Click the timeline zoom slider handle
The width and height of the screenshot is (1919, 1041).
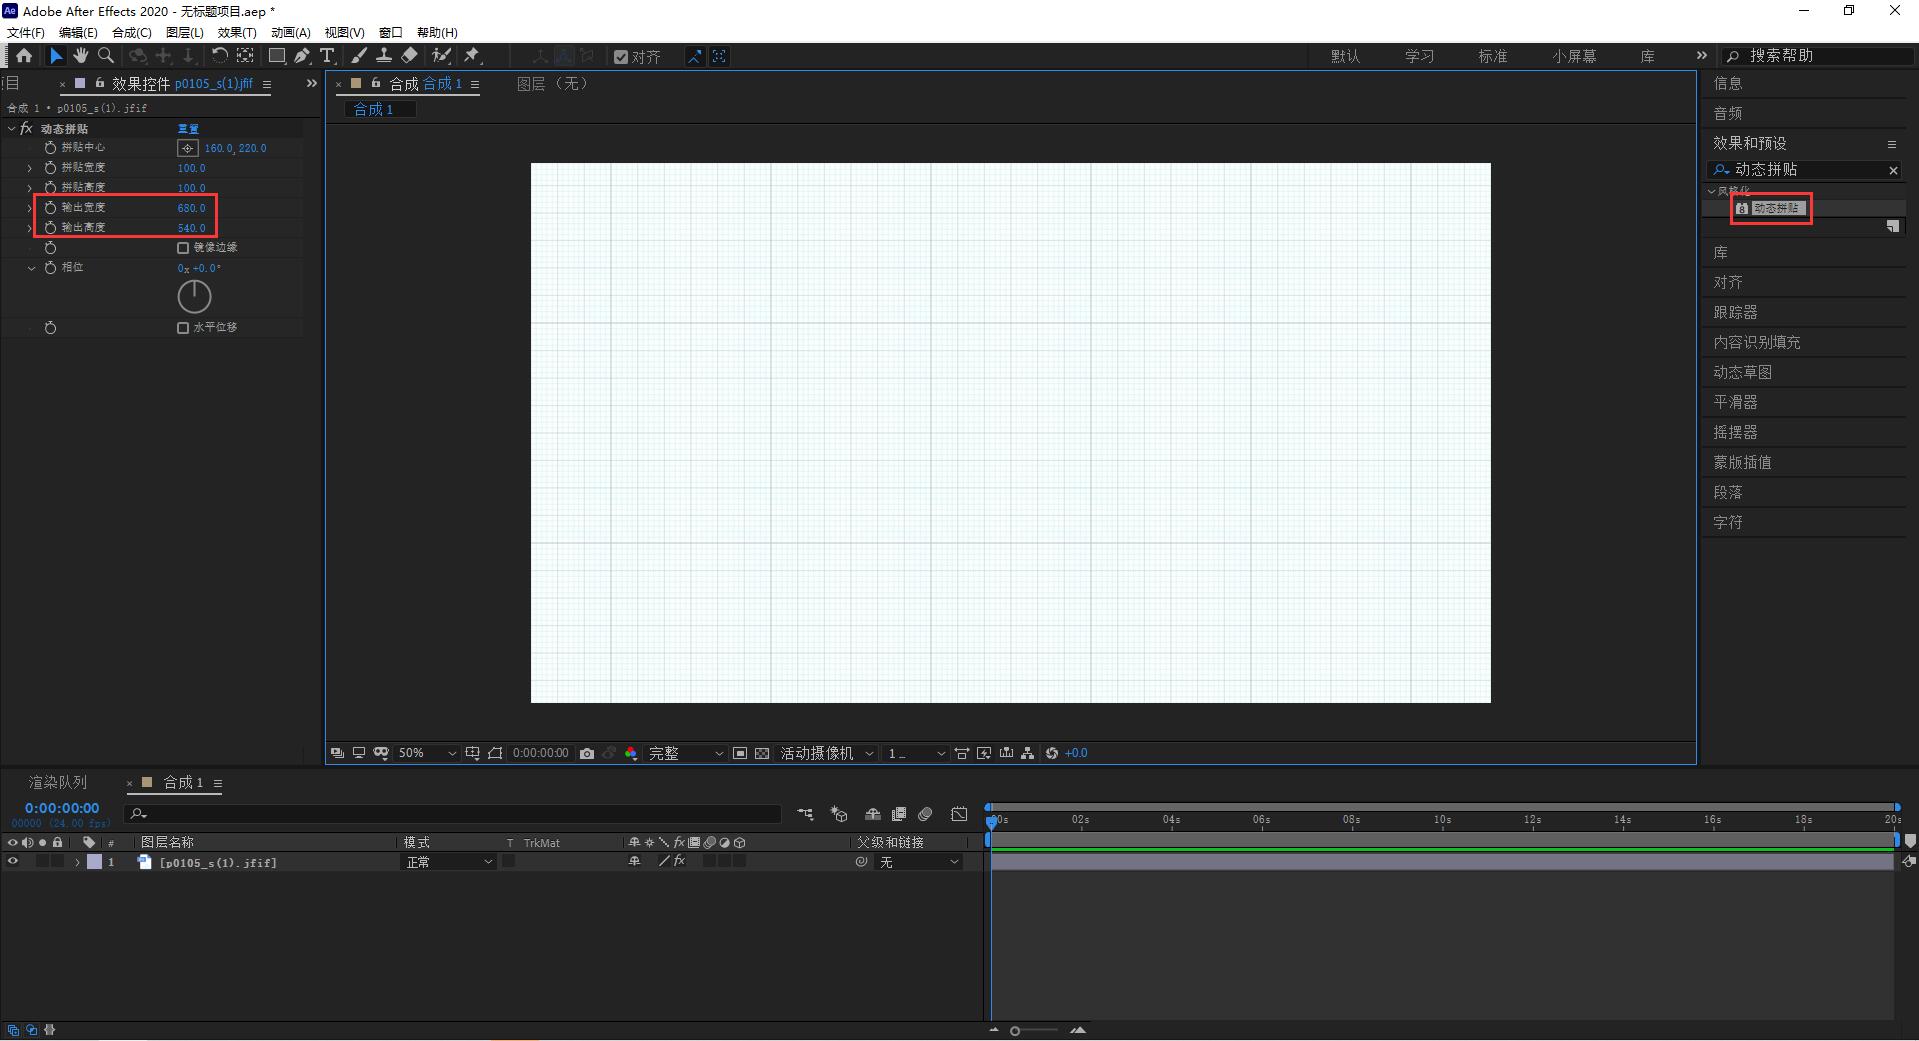(1015, 1030)
